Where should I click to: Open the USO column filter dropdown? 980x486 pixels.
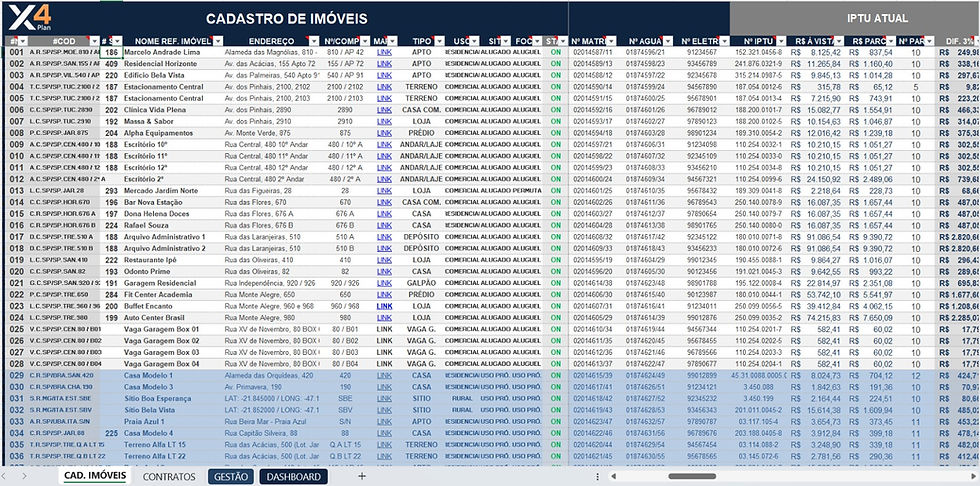[475, 41]
